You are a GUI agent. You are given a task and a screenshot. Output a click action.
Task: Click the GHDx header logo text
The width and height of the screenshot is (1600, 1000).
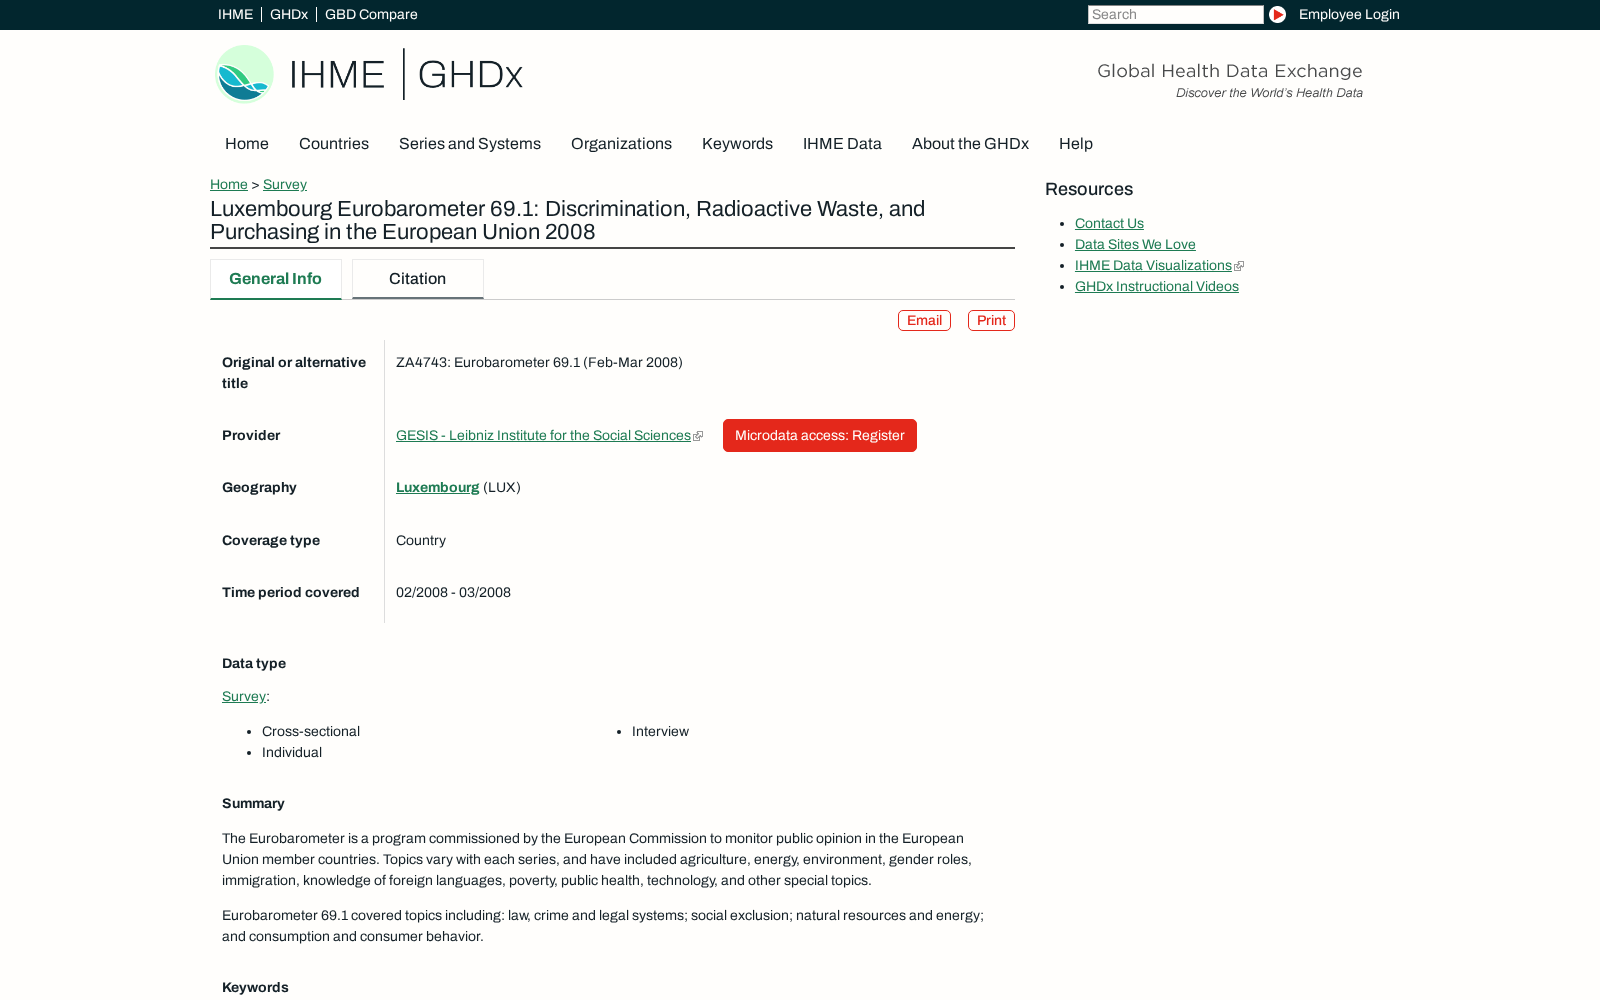pyautogui.click(x=470, y=74)
